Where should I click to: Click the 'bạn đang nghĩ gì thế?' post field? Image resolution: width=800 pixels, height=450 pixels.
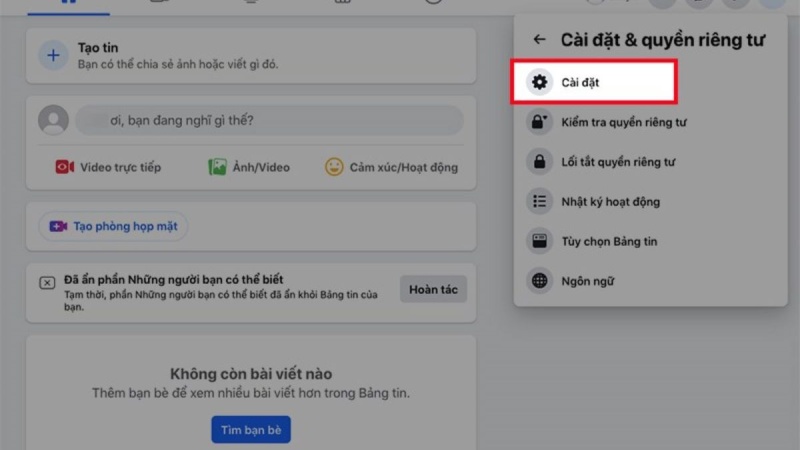(x=269, y=120)
